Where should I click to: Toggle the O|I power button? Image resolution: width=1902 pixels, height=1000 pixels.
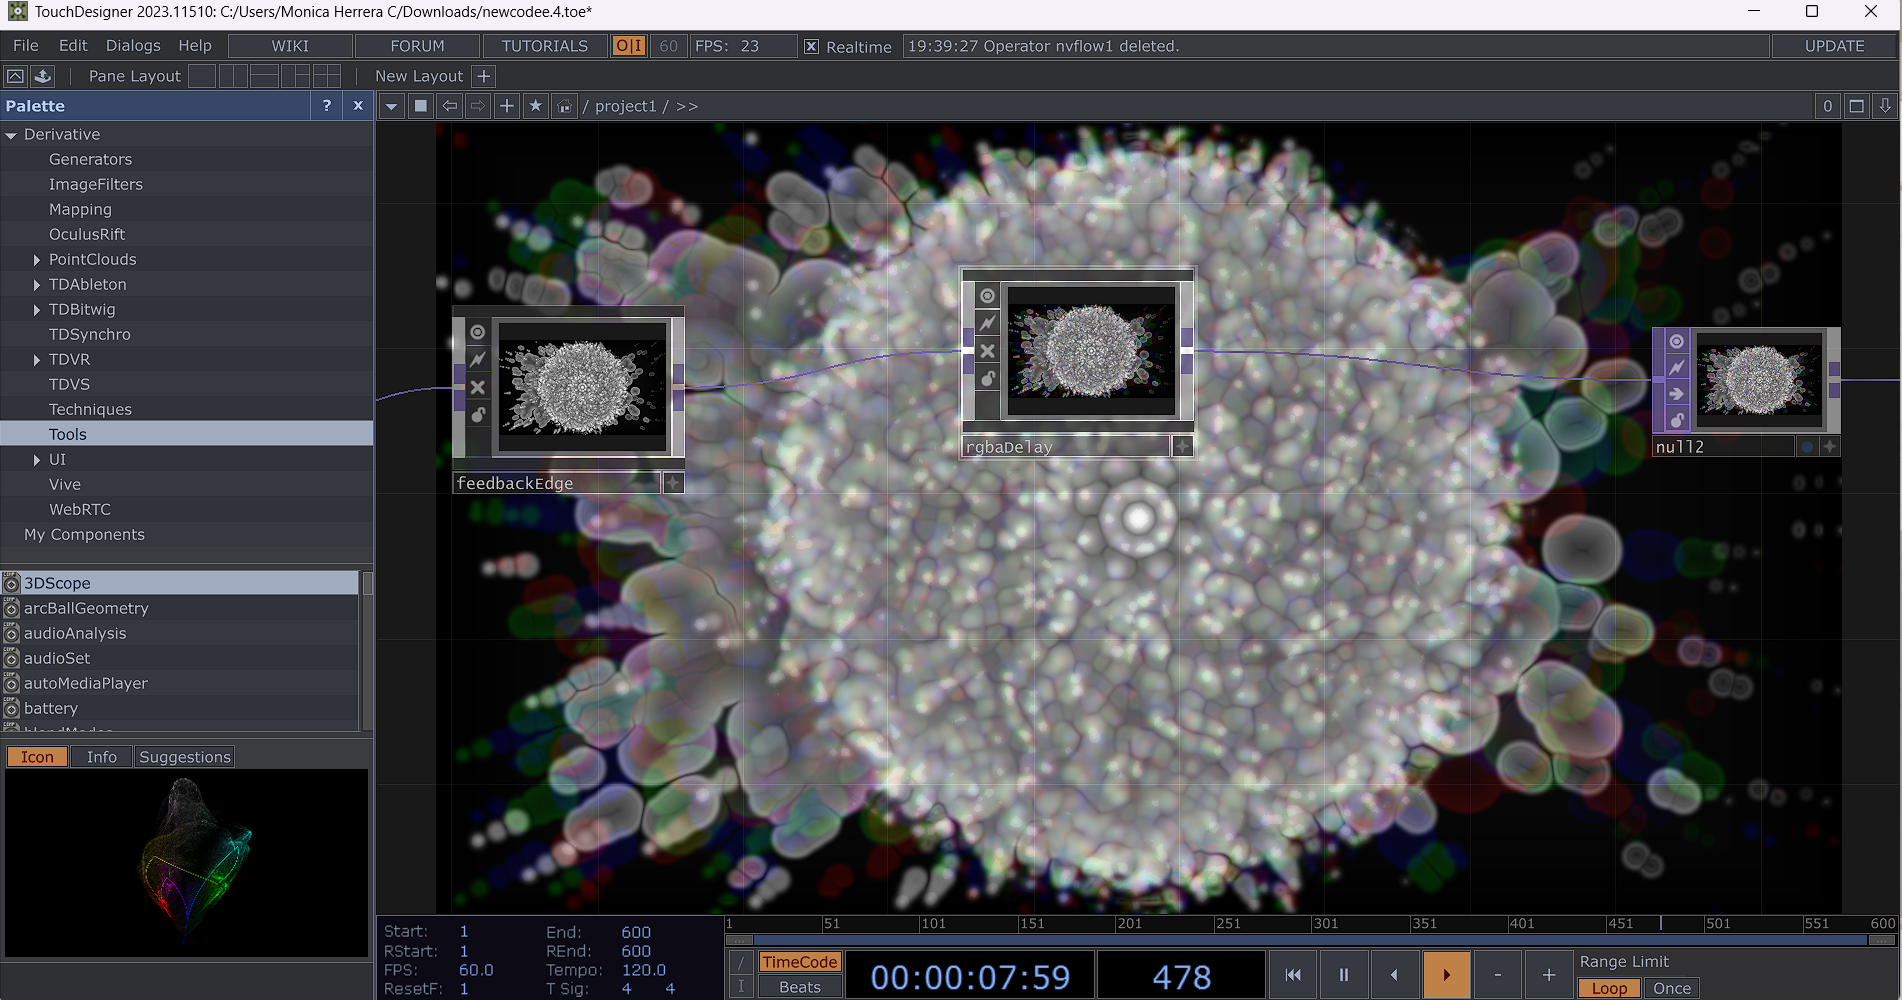629,46
